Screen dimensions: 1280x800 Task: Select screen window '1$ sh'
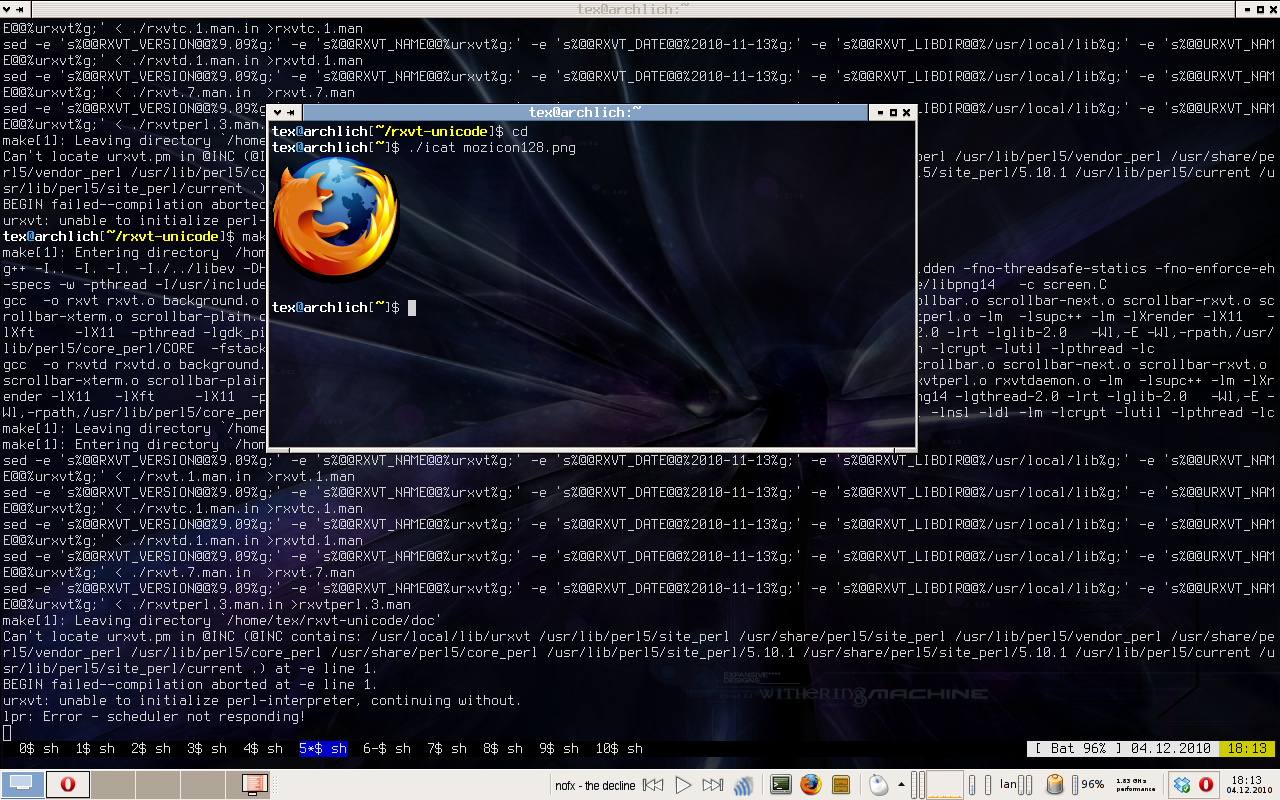point(95,748)
